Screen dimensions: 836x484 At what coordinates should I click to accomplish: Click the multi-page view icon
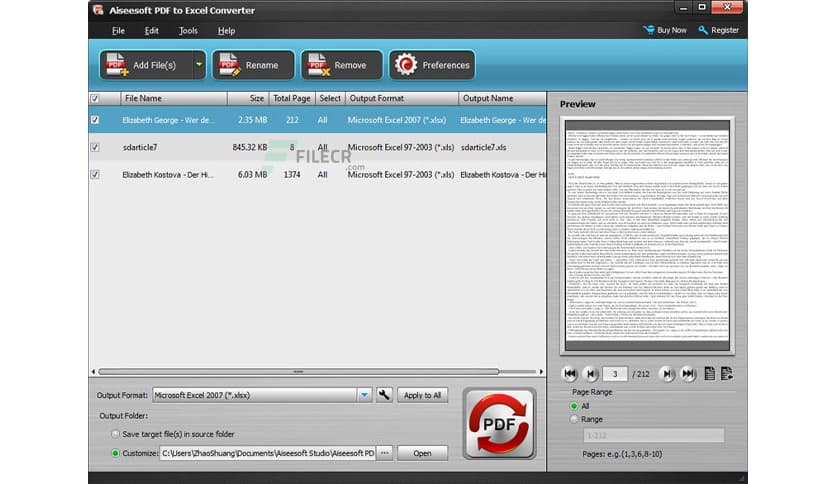point(727,374)
